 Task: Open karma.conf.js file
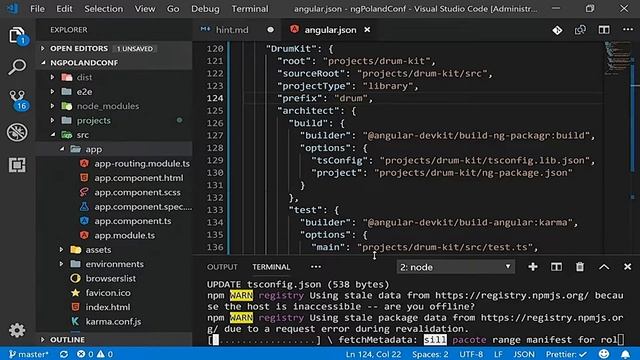click(x=113, y=321)
